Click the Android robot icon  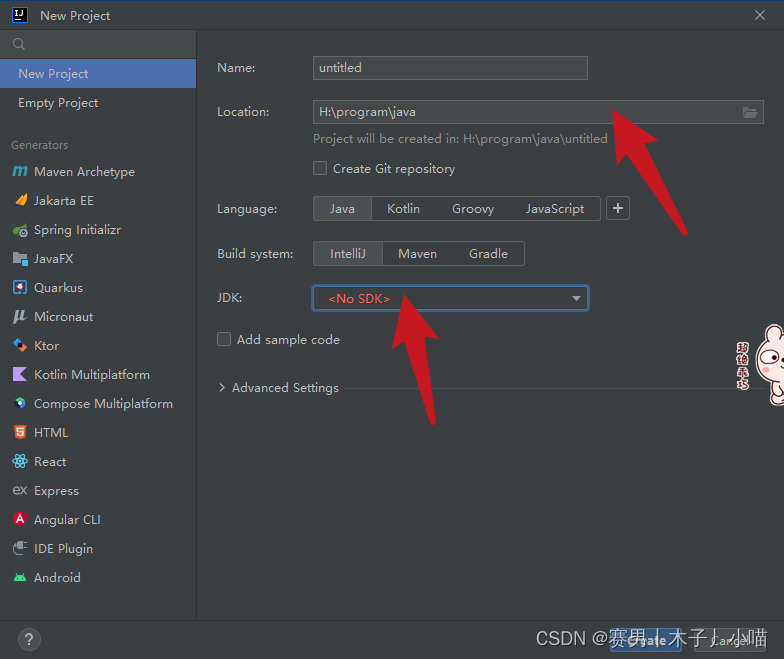click(x=20, y=578)
